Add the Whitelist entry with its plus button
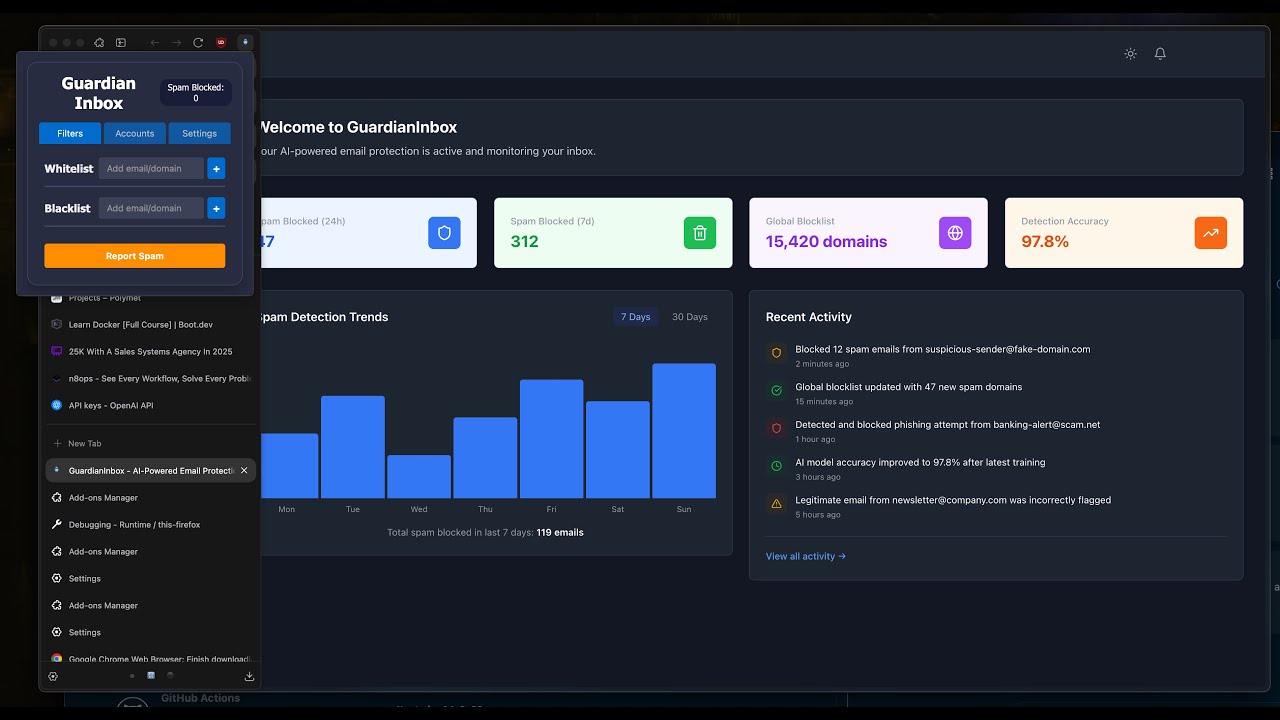This screenshot has height=720, width=1280. click(216, 168)
